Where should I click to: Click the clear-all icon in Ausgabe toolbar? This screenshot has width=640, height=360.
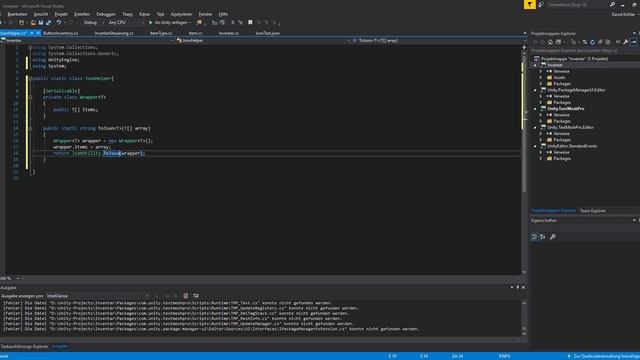coord(186,296)
